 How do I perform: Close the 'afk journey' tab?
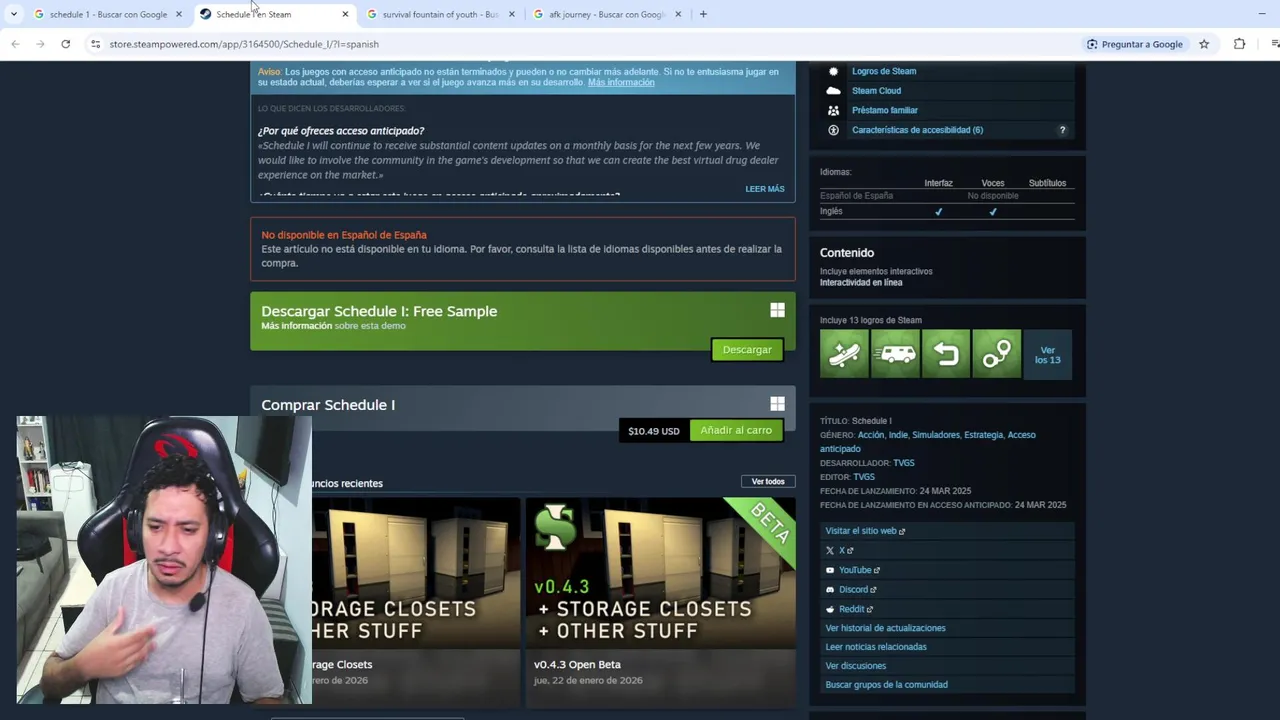[678, 14]
